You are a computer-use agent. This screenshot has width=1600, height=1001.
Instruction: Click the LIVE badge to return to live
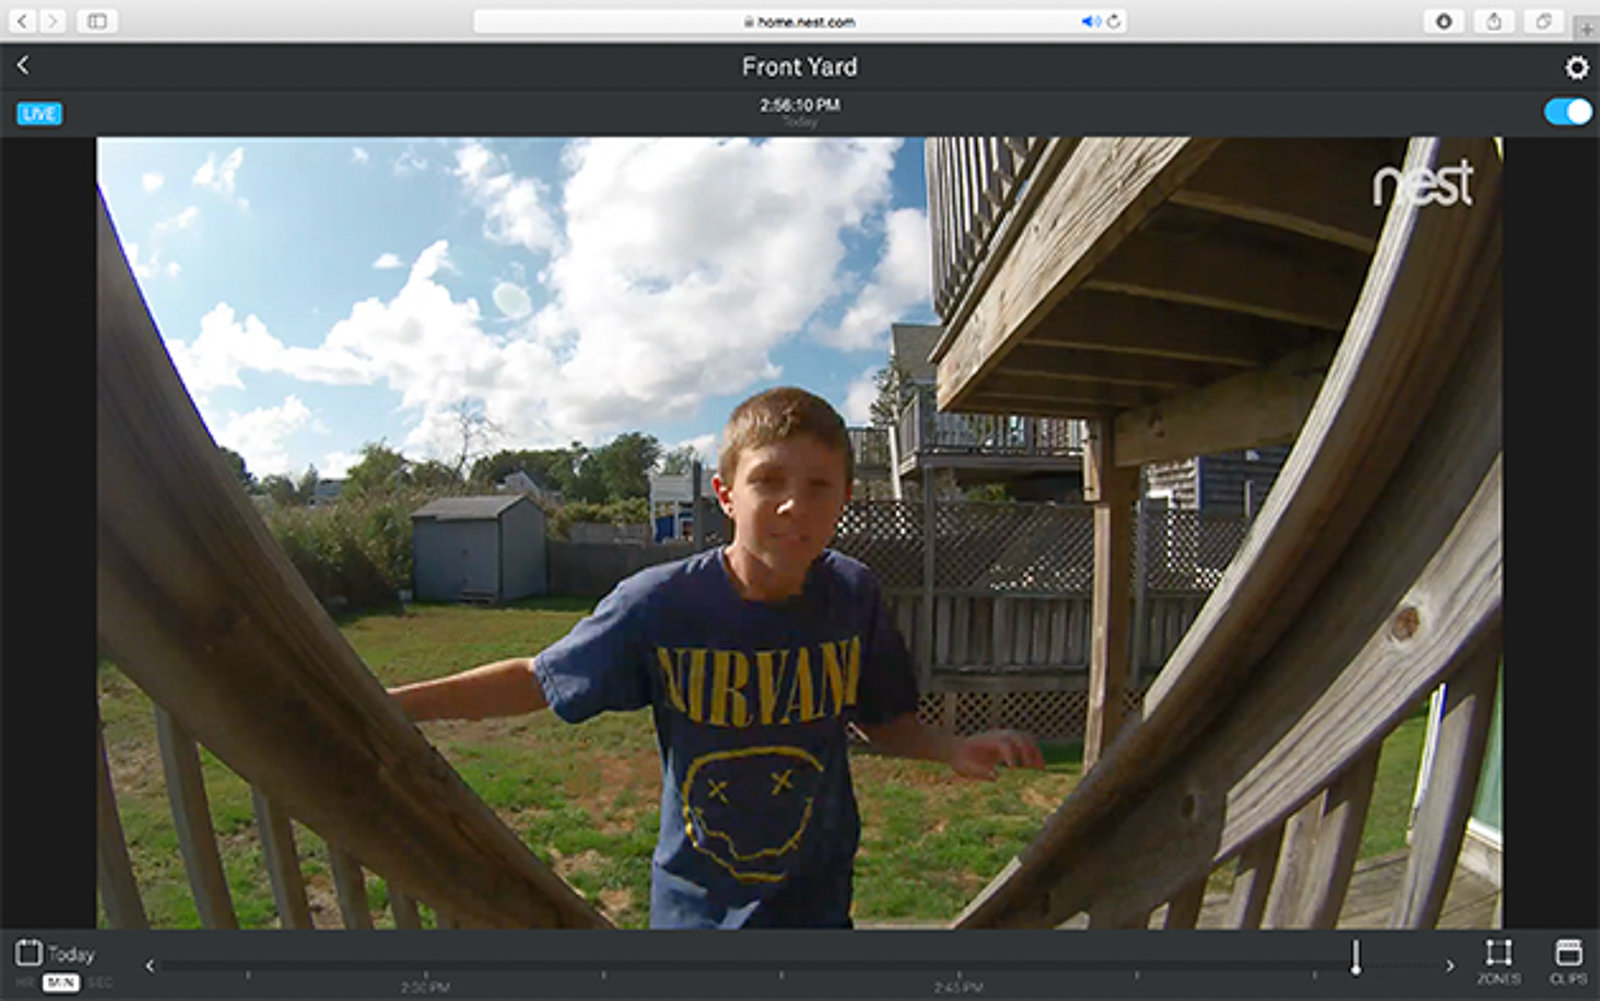click(39, 113)
